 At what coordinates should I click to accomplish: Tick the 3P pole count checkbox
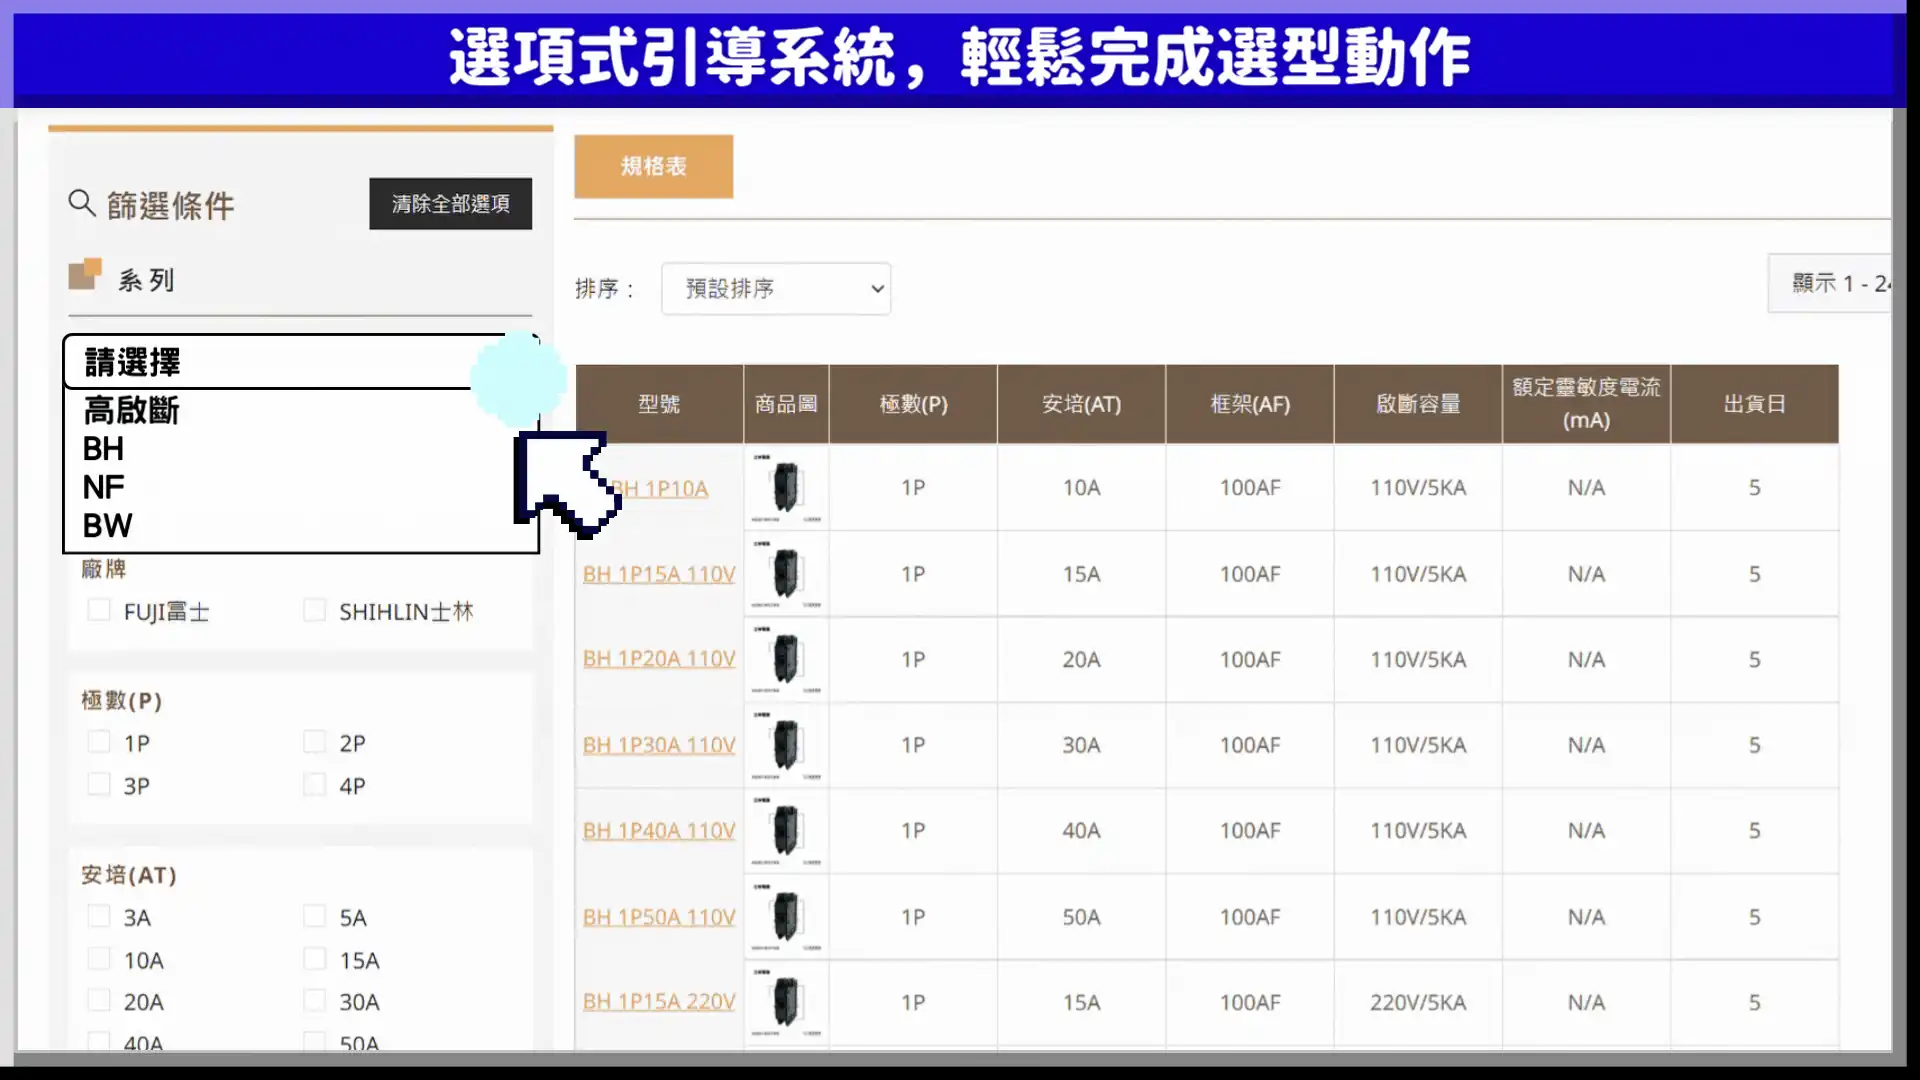click(x=99, y=785)
